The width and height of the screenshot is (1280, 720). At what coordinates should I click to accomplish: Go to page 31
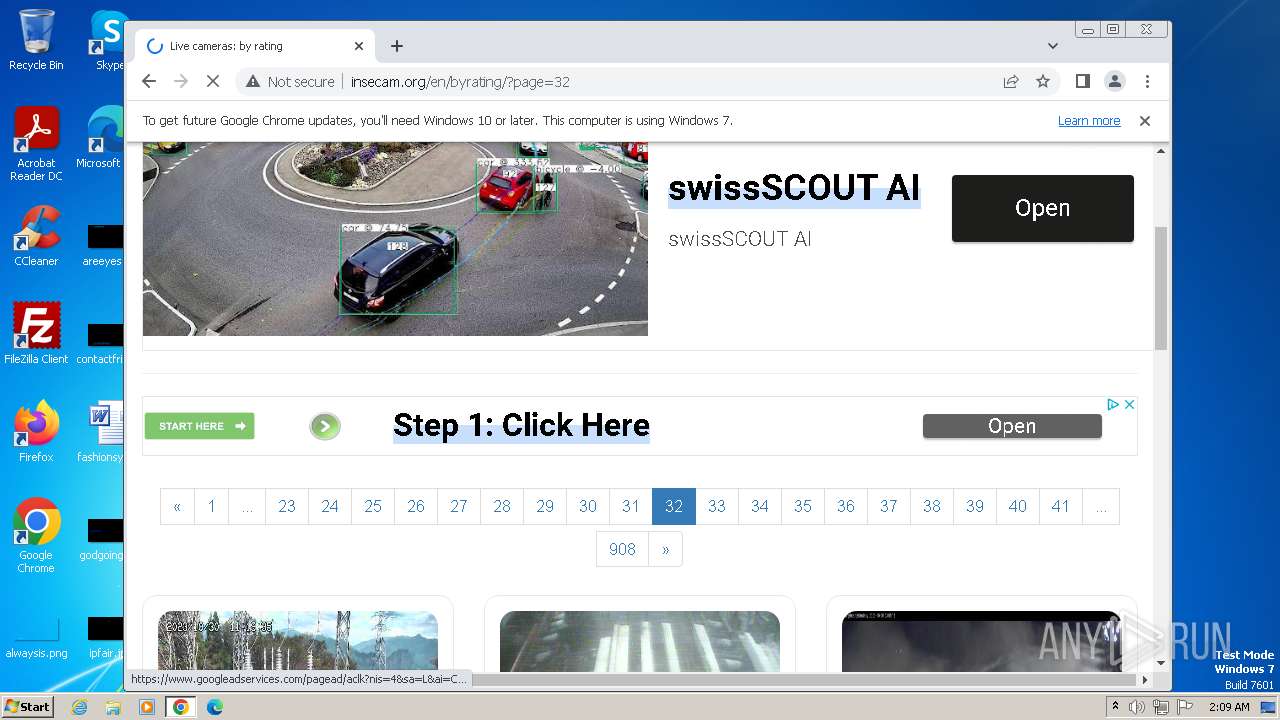[x=631, y=506]
